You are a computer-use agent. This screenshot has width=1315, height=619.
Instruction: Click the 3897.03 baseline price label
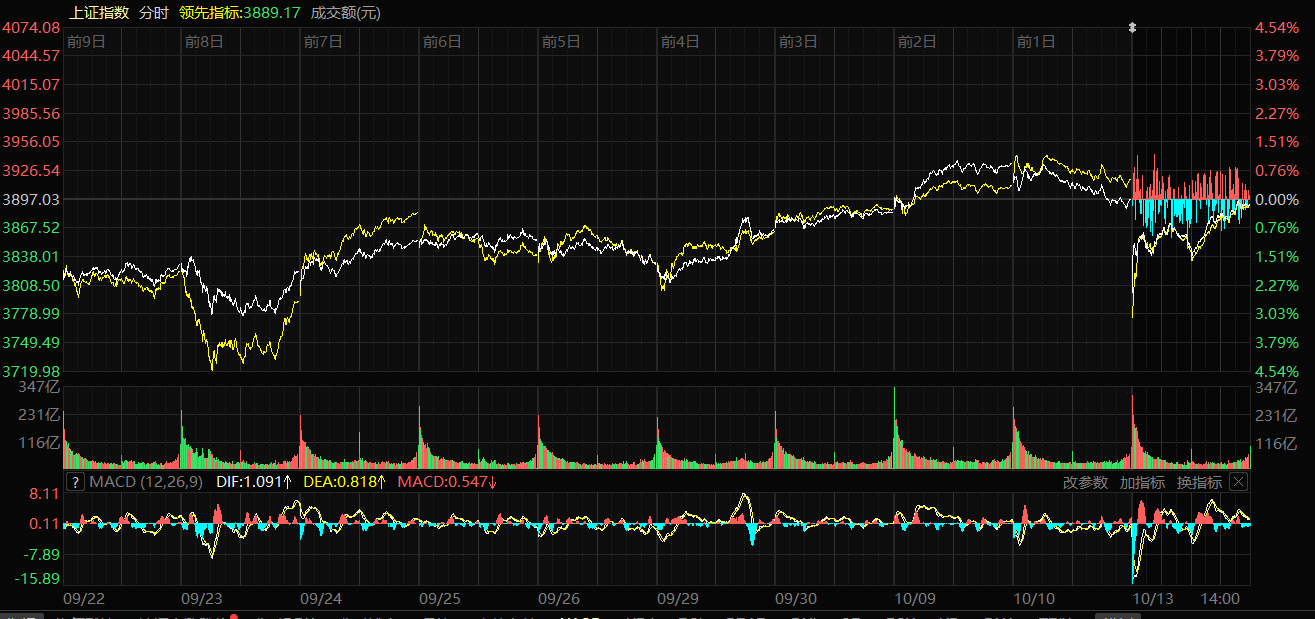32,200
